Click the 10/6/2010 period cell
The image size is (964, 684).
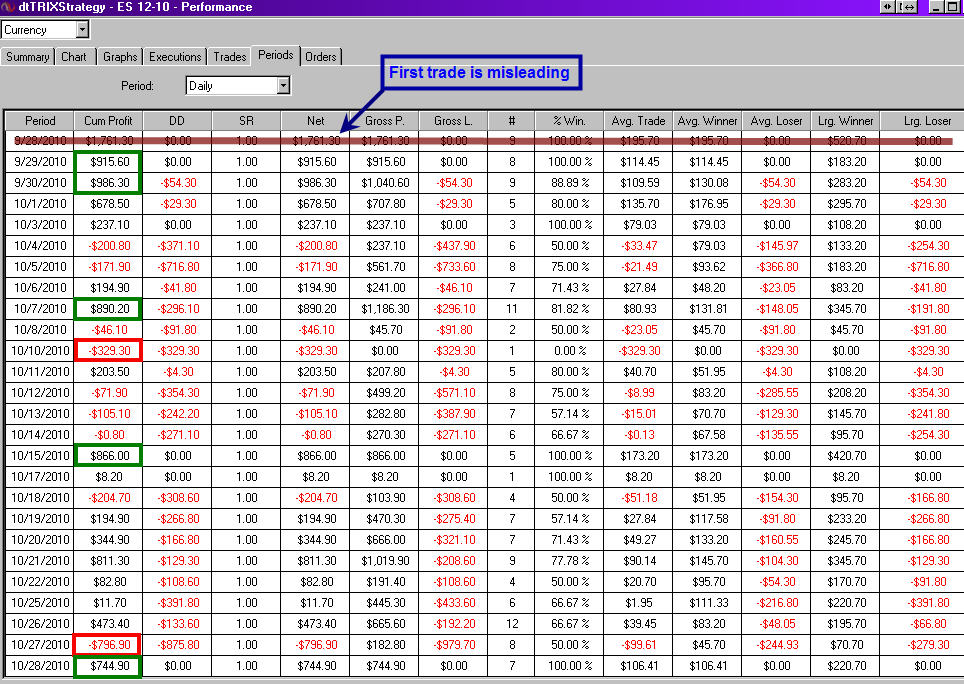click(40, 288)
